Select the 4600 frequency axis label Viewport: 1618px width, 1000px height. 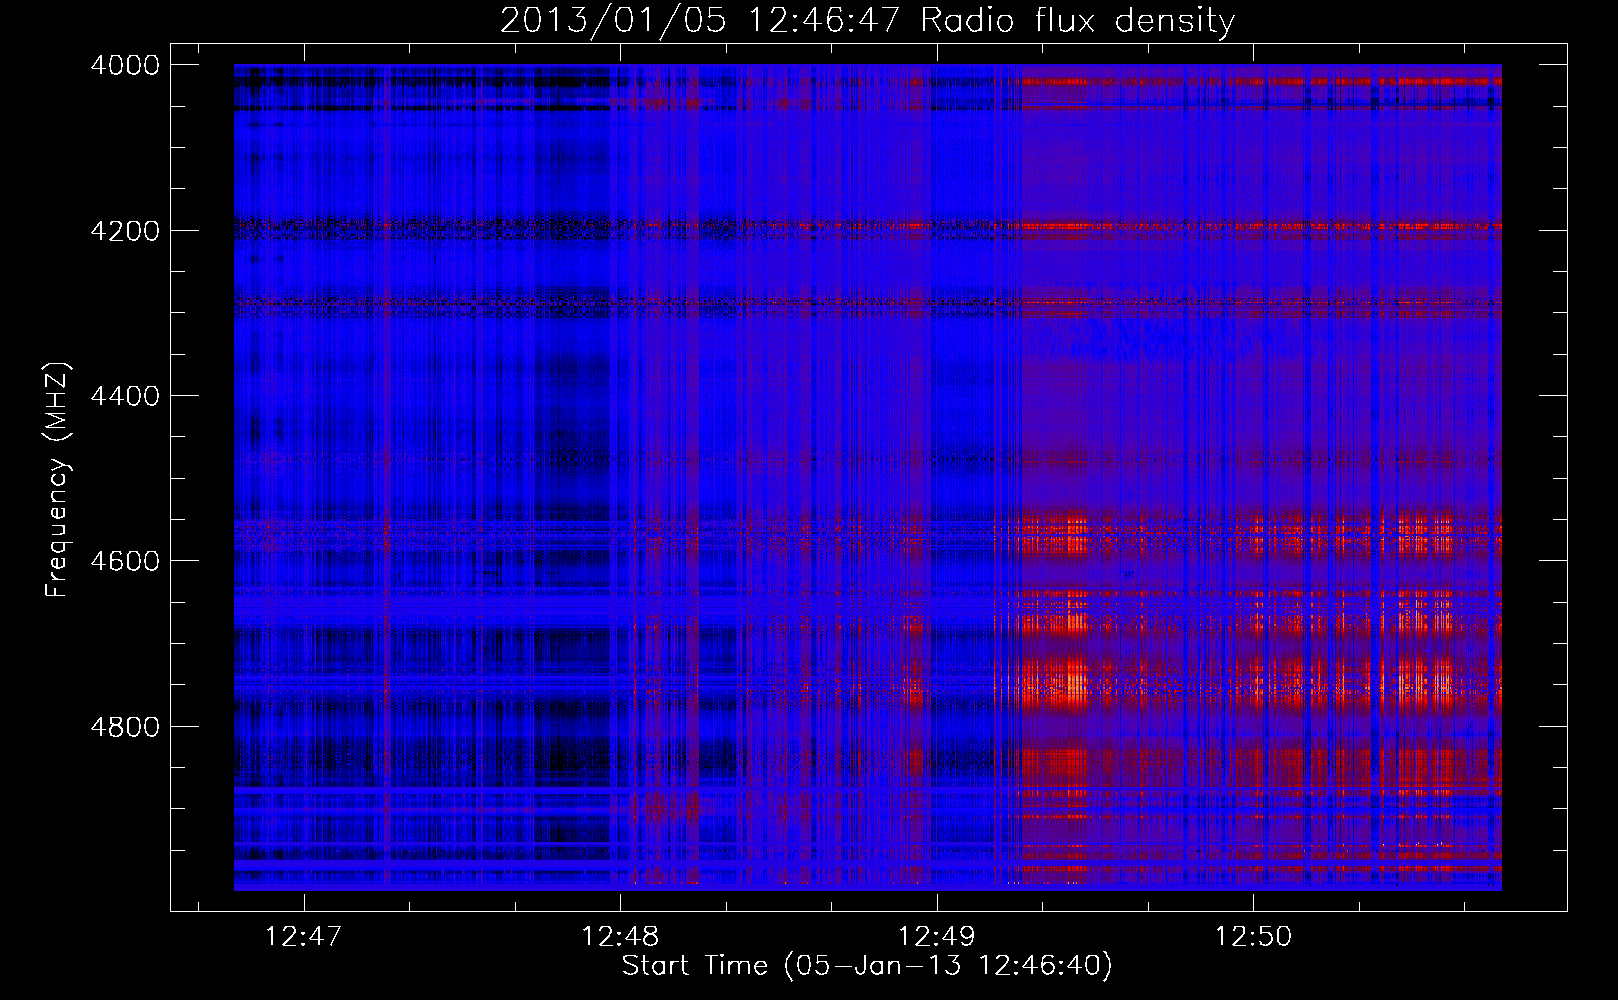point(125,561)
